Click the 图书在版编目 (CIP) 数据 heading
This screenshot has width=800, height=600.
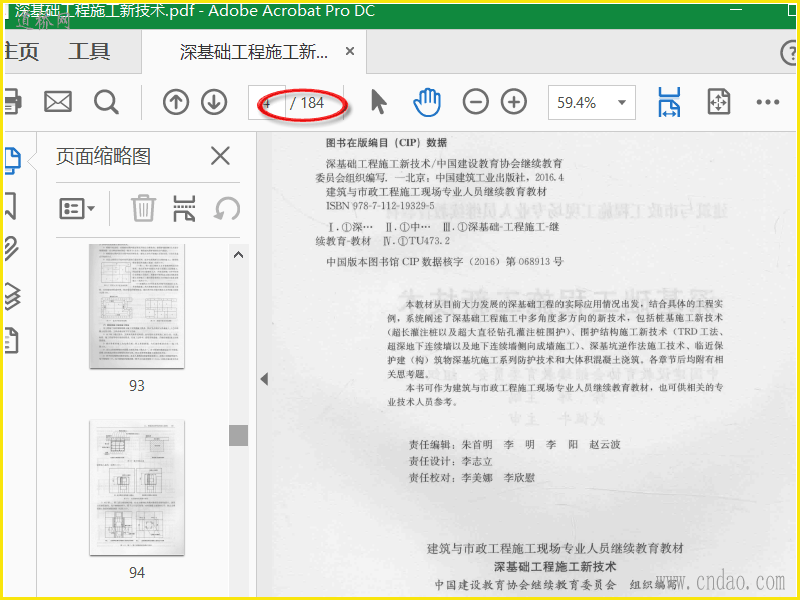[386, 142]
